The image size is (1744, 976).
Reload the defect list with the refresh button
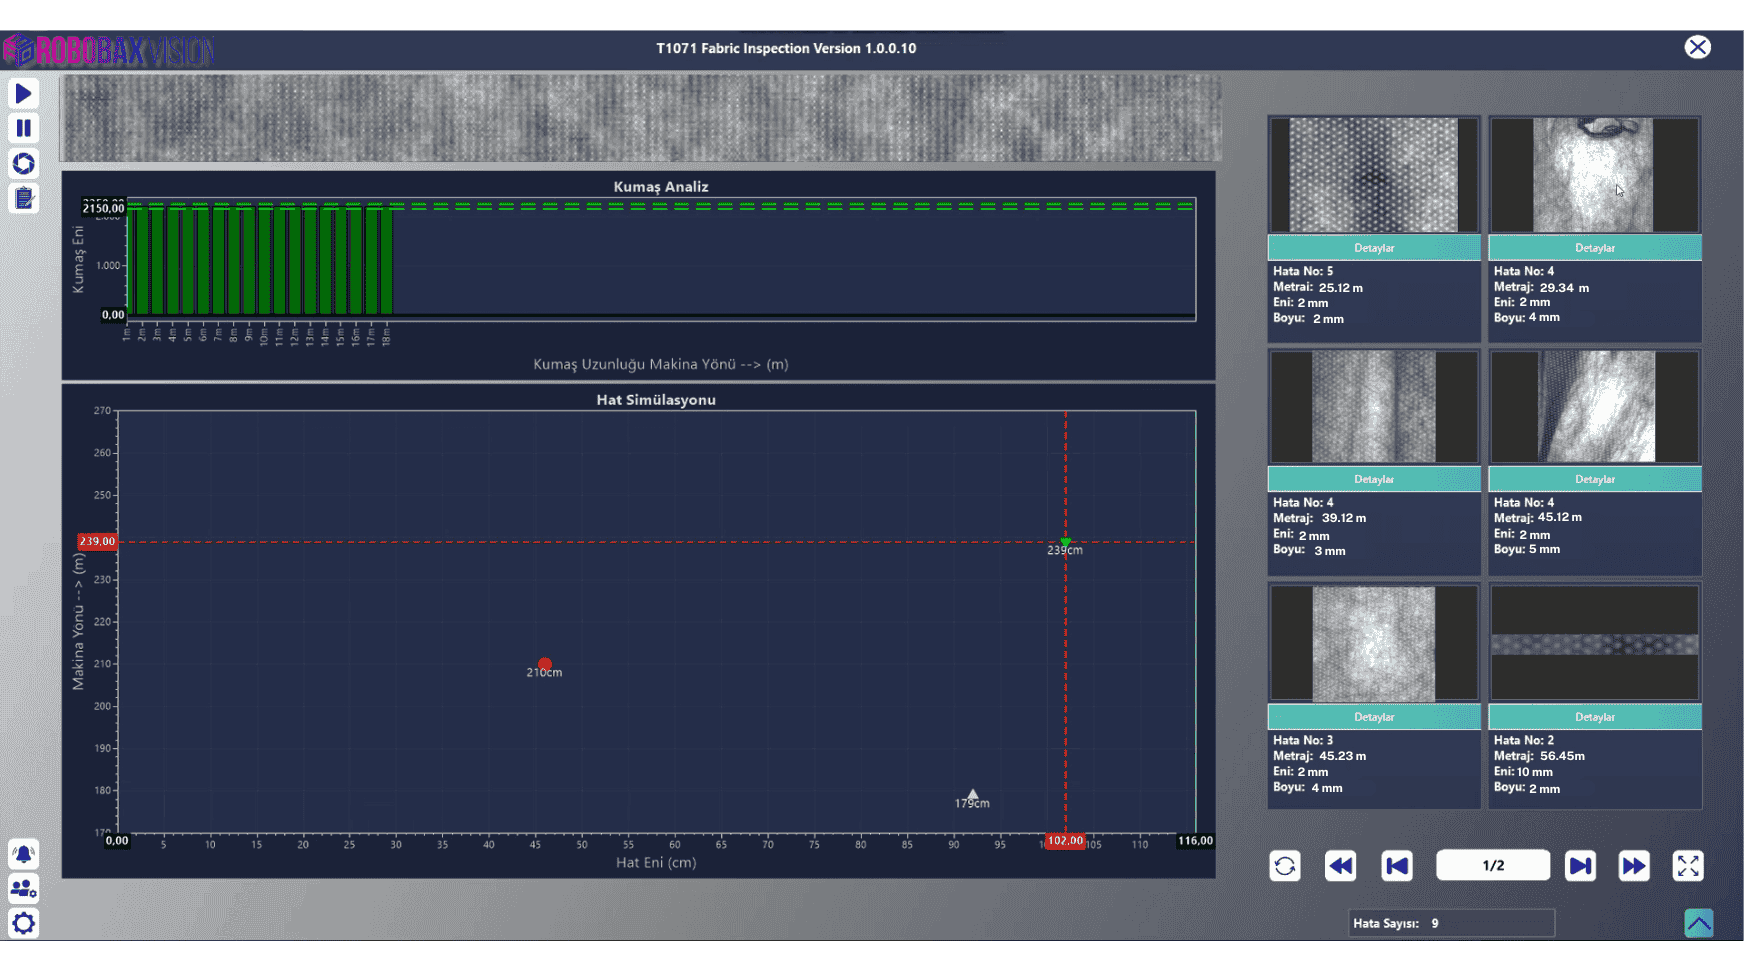[x=1285, y=866]
